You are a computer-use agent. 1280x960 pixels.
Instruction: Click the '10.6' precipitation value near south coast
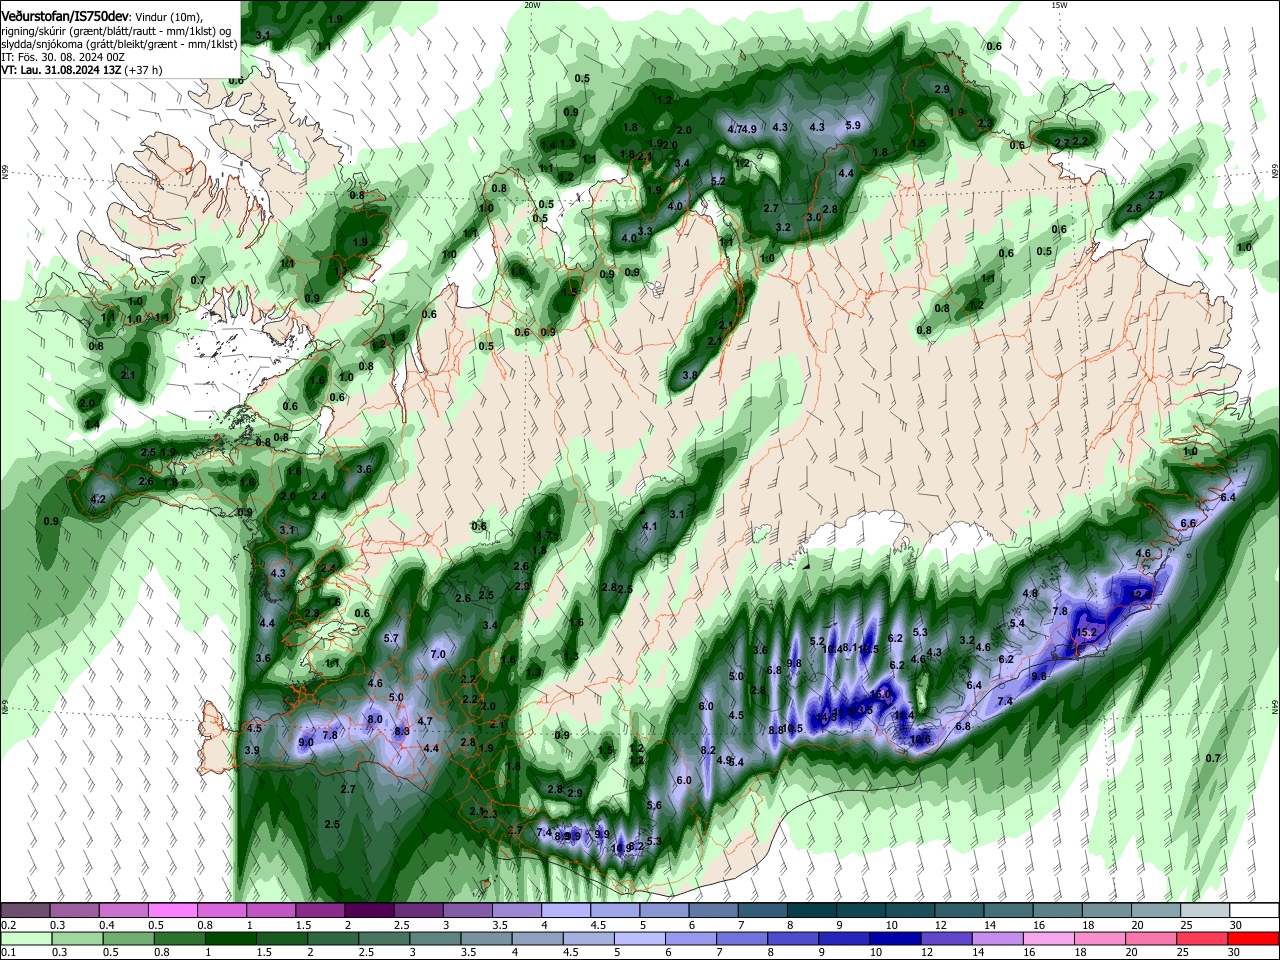(x=921, y=739)
